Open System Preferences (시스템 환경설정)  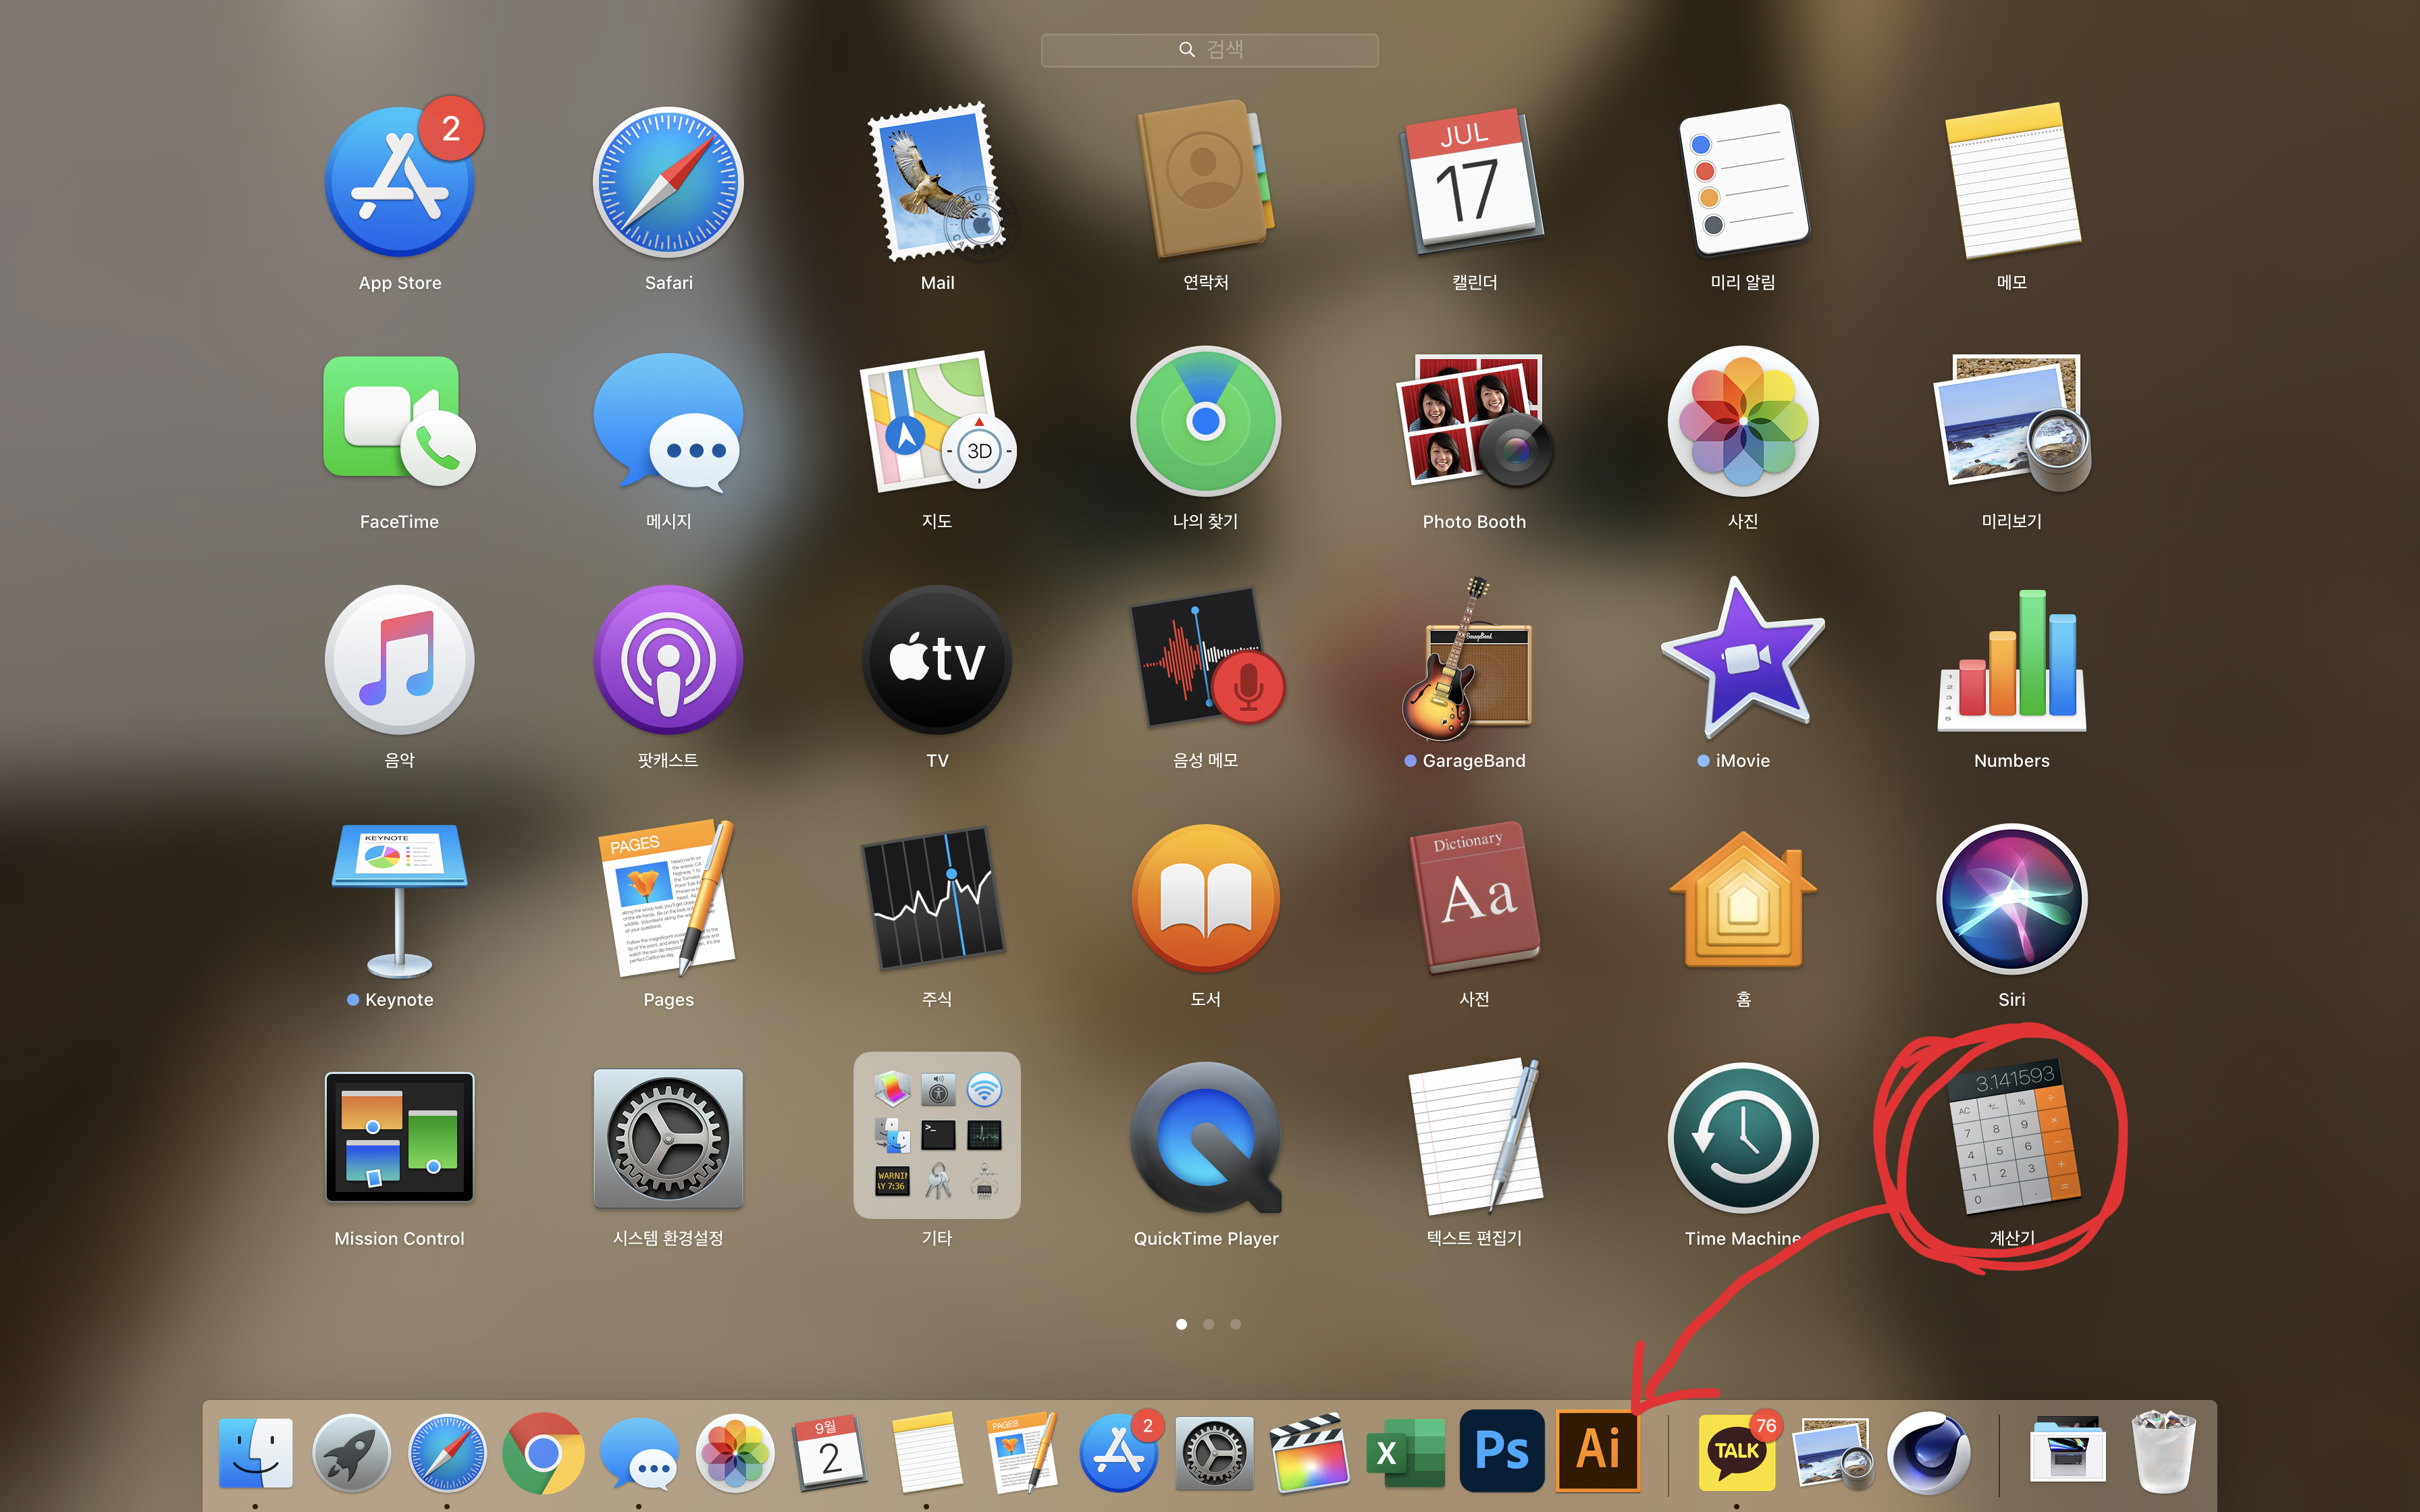(x=668, y=1138)
